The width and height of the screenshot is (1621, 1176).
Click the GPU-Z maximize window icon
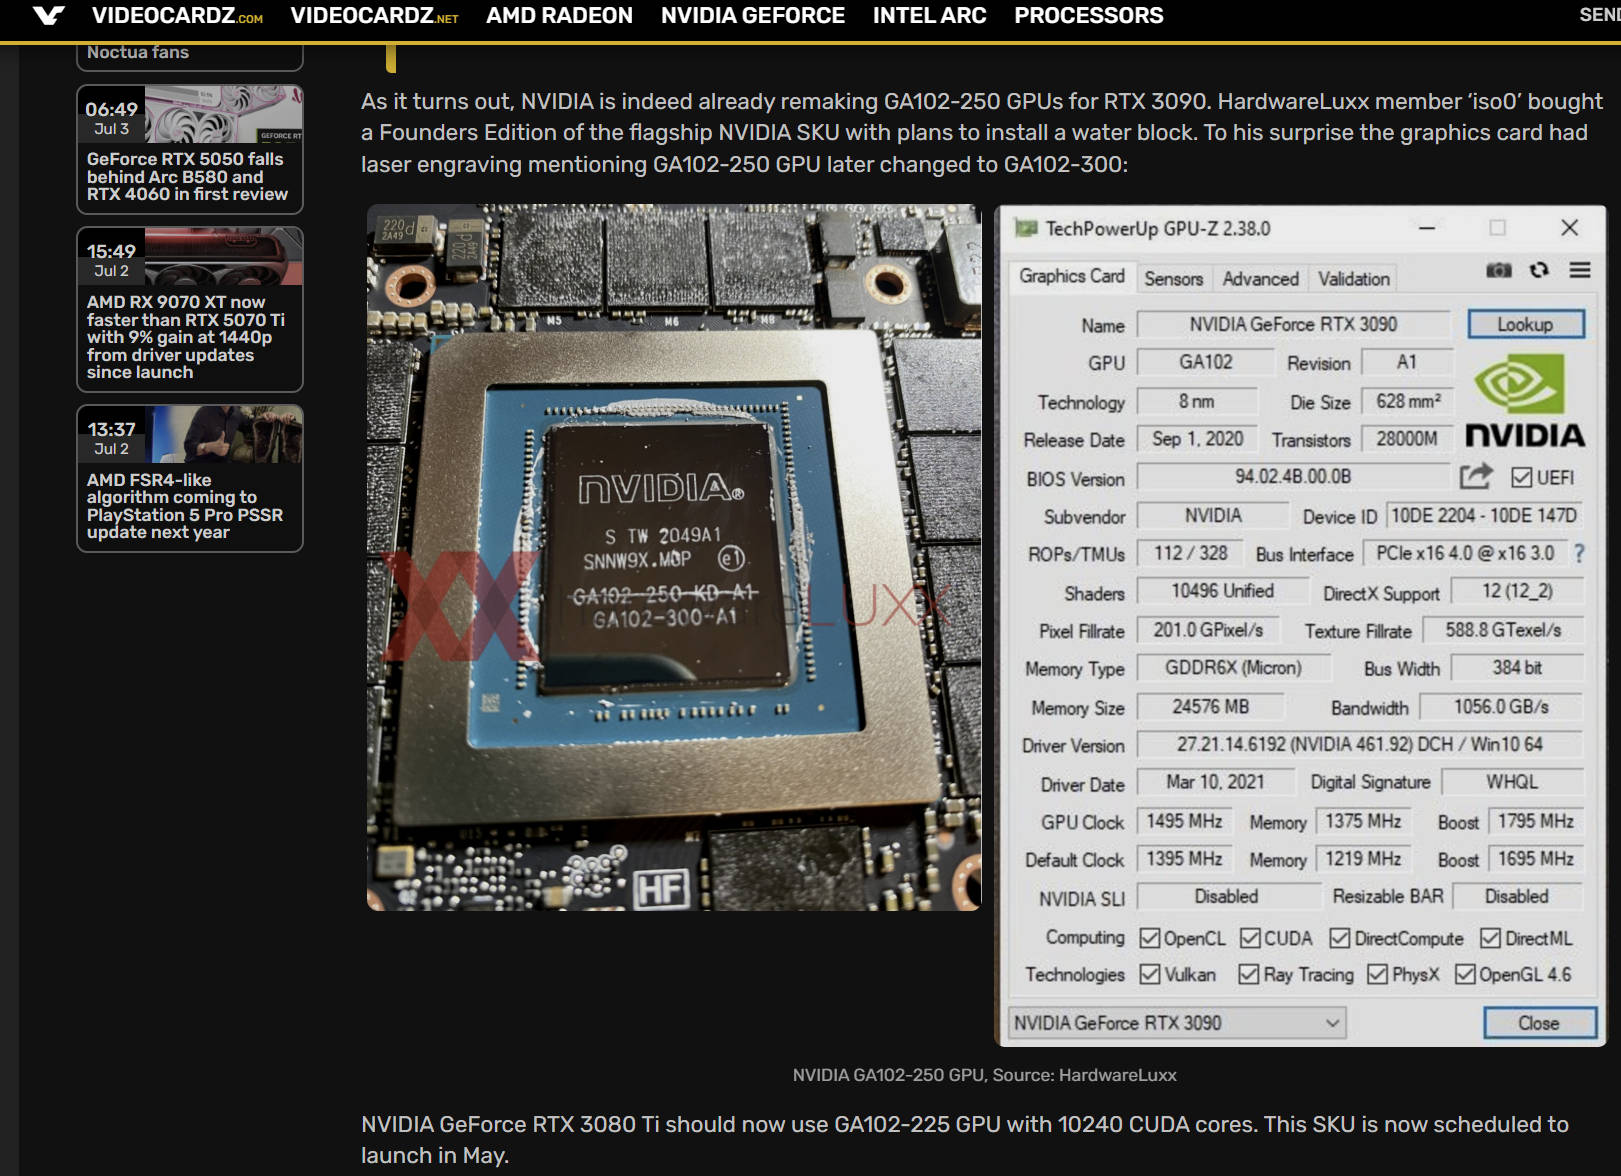tap(1497, 228)
